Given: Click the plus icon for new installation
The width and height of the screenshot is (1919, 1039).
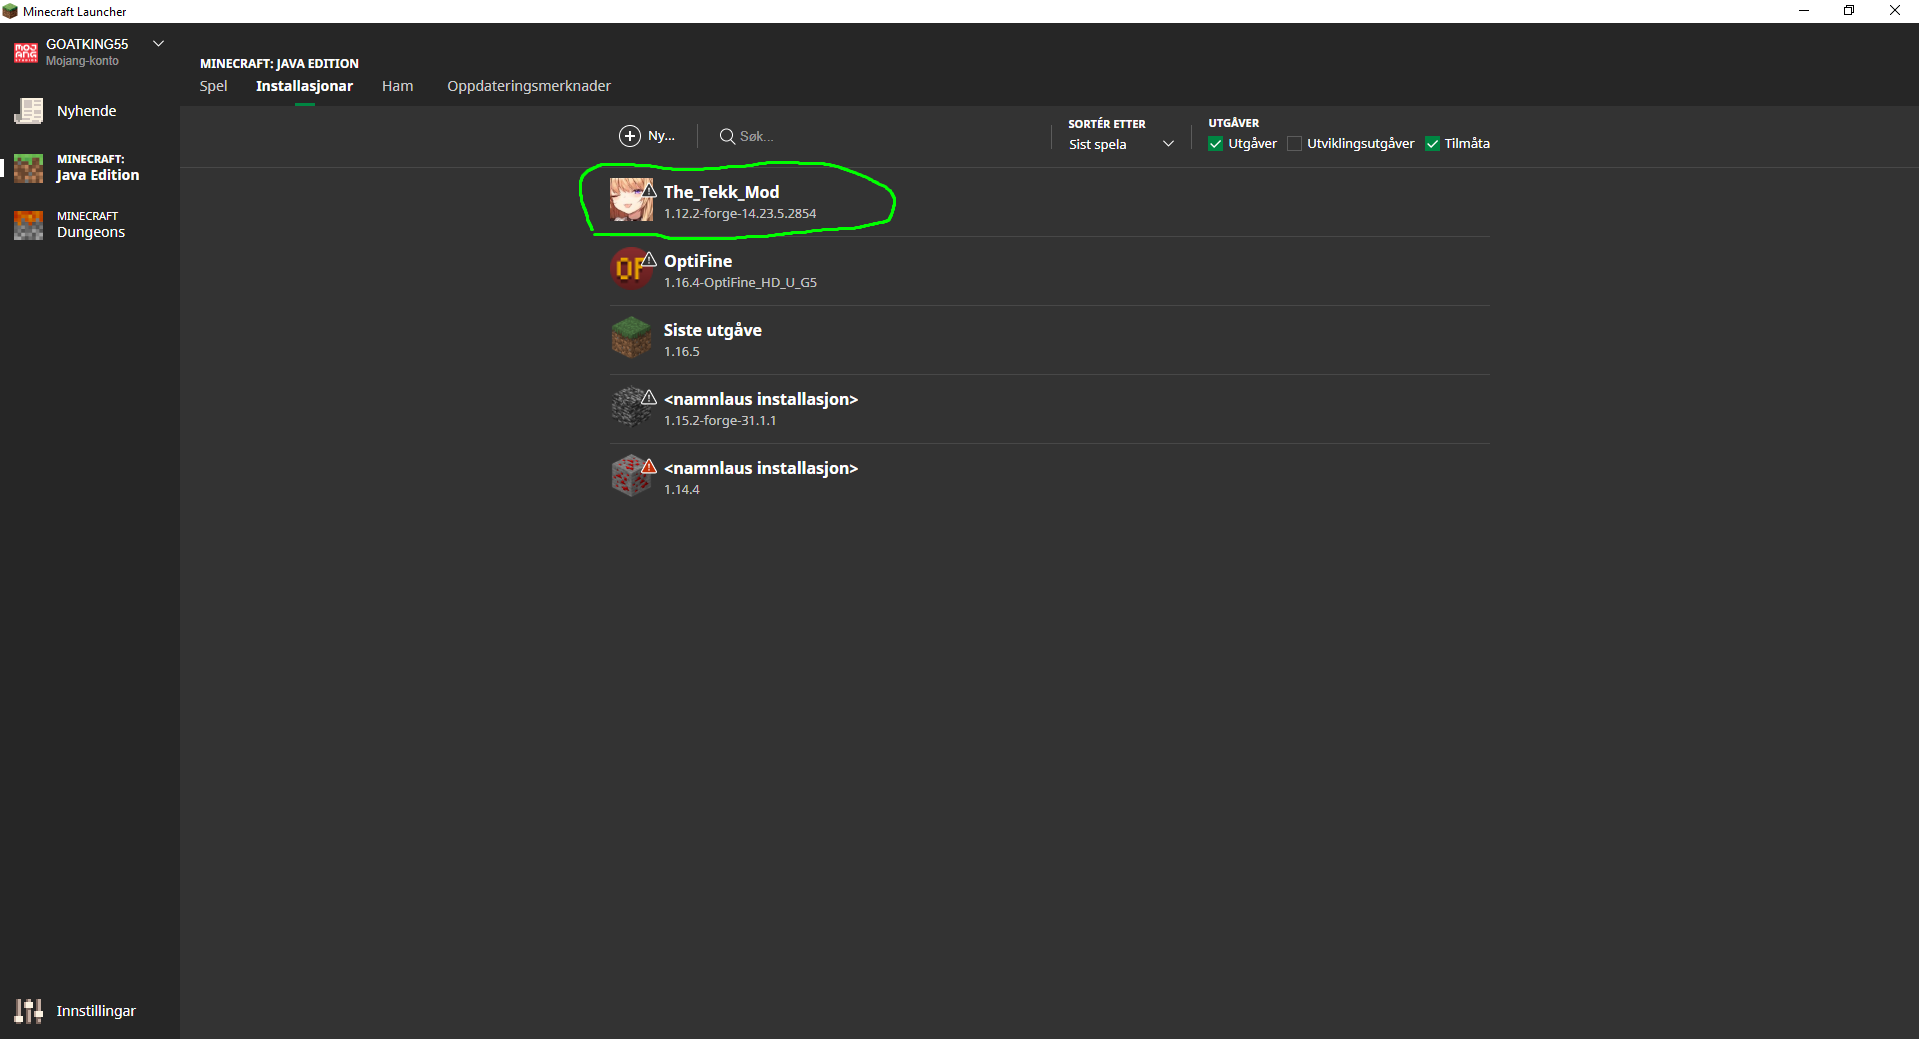Looking at the screenshot, I should (x=630, y=136).
